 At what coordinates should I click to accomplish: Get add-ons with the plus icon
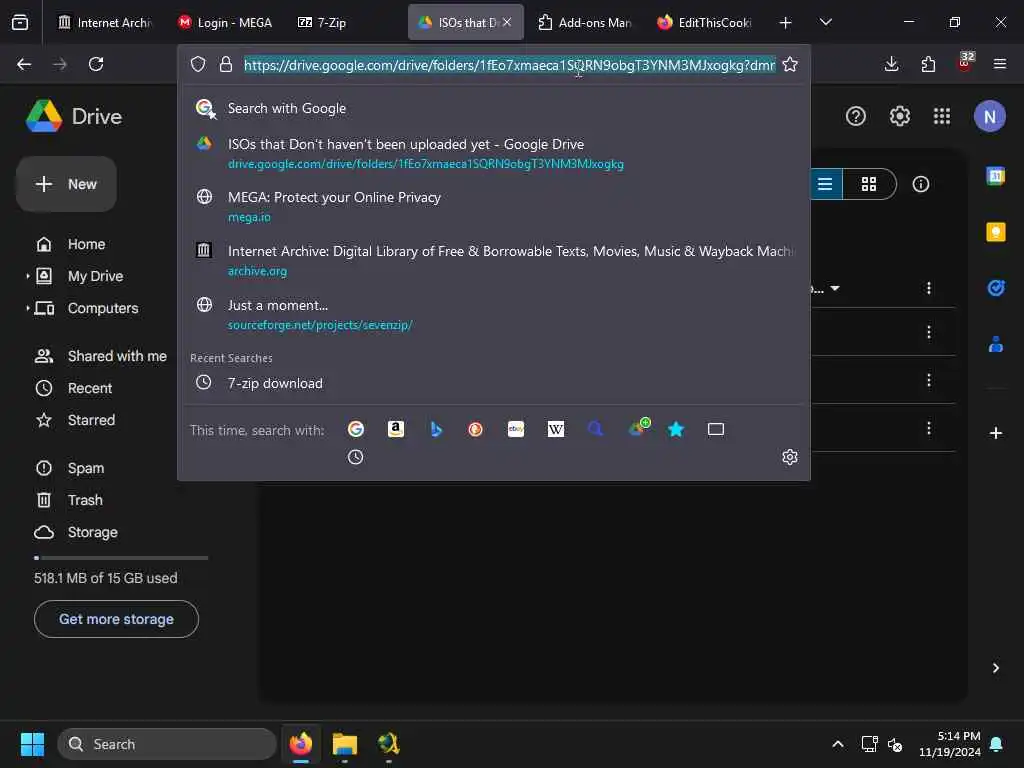click(x=995, y=433)
